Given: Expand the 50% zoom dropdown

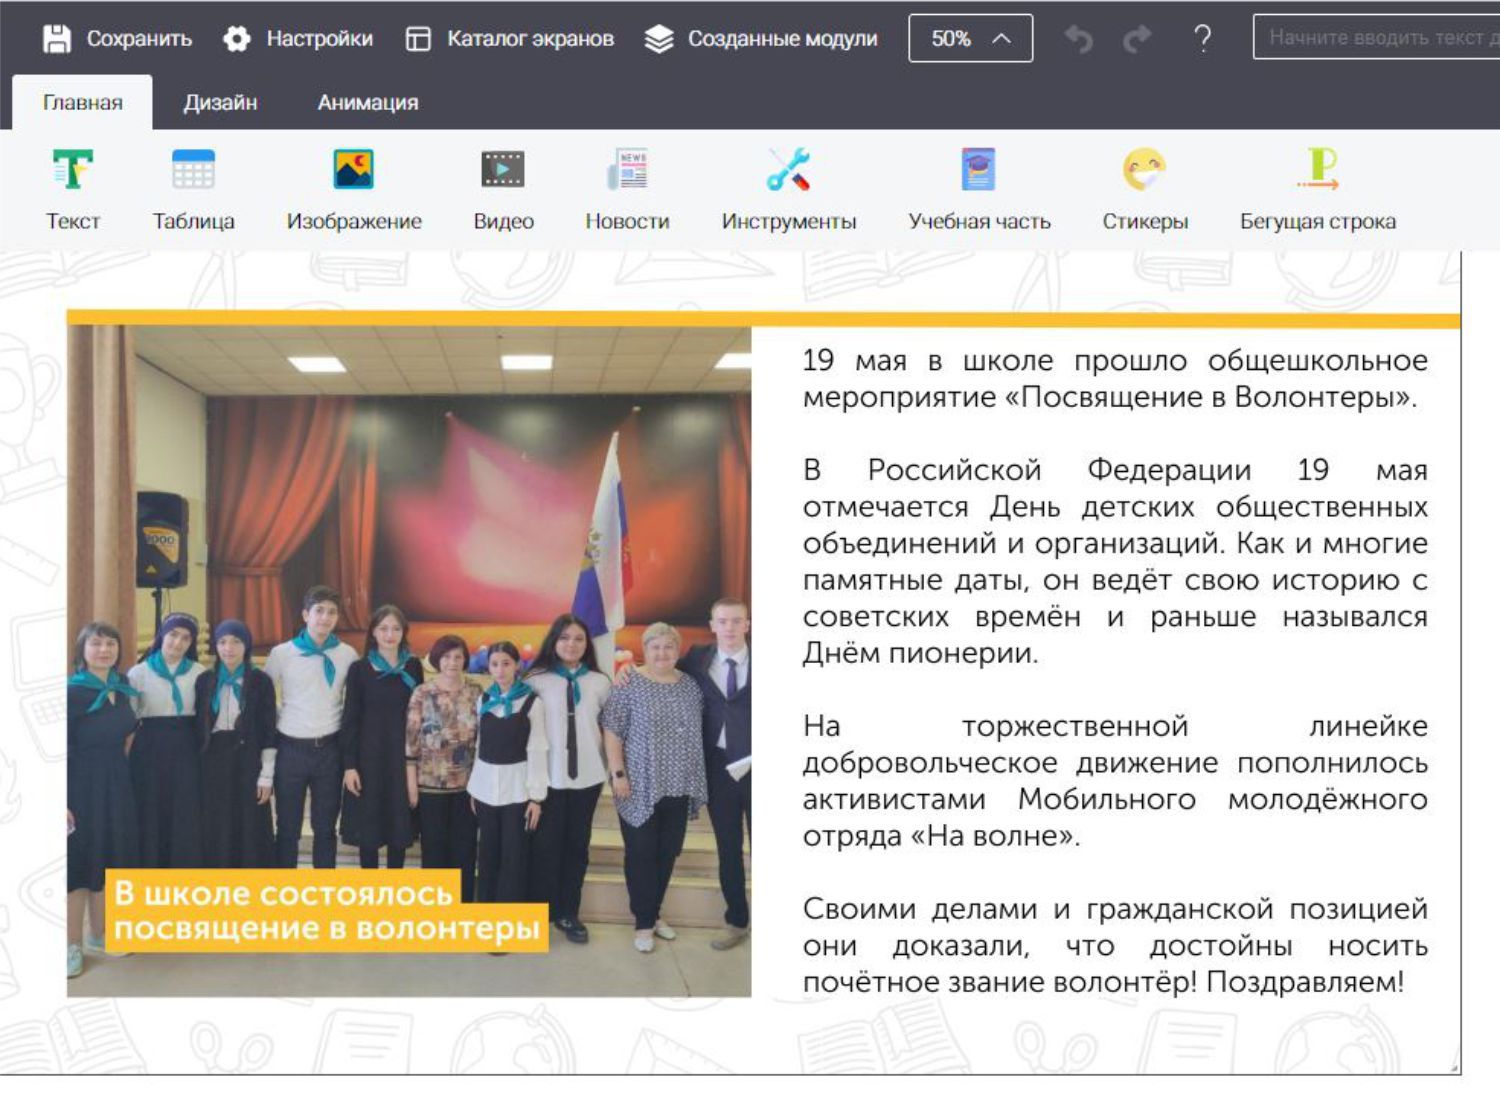Looking at the screenshot, I should pyautogui.click(x=970, y=39).
